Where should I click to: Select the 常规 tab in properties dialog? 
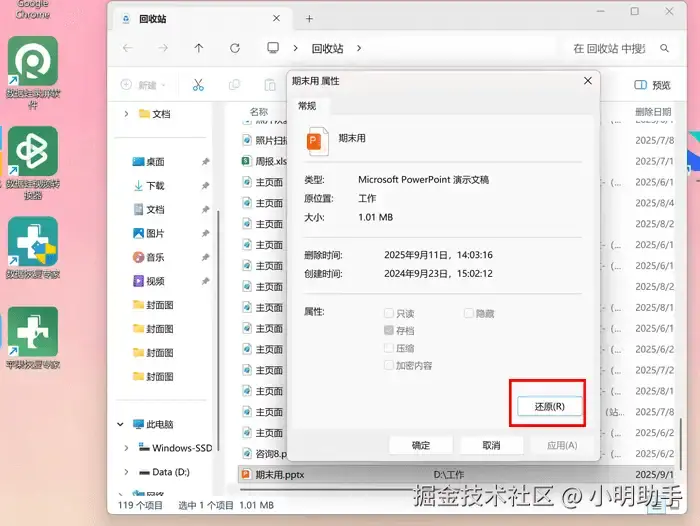coord(307,106)
